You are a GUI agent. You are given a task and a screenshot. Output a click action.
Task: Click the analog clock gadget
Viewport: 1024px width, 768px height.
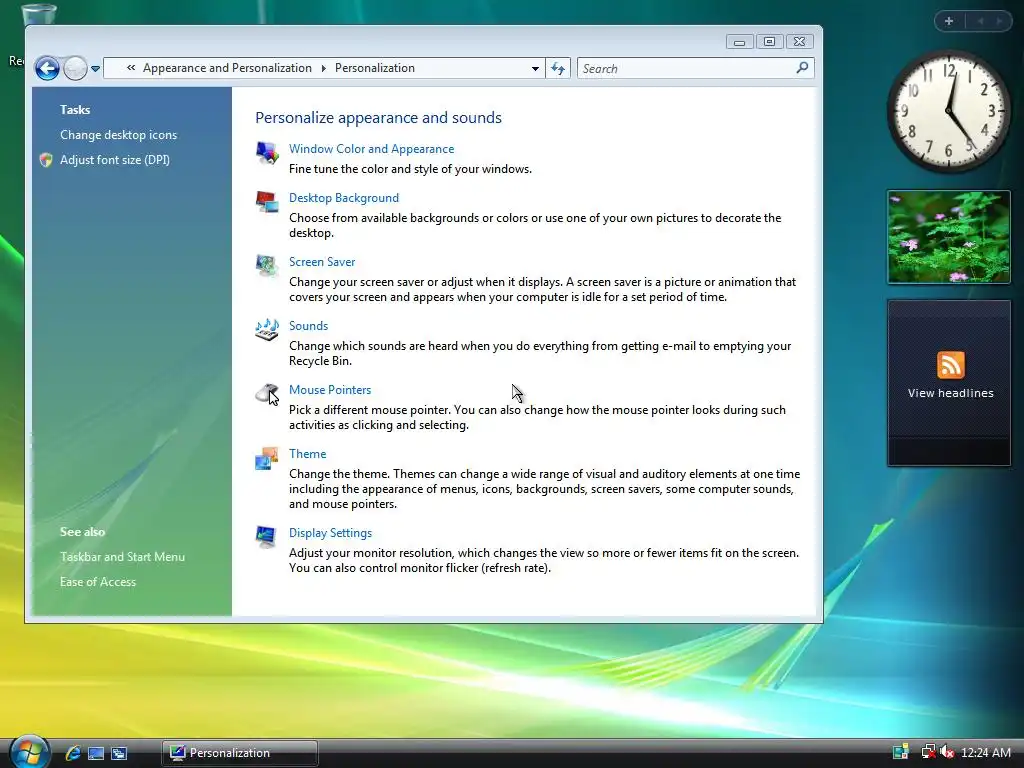click(948, 111)
